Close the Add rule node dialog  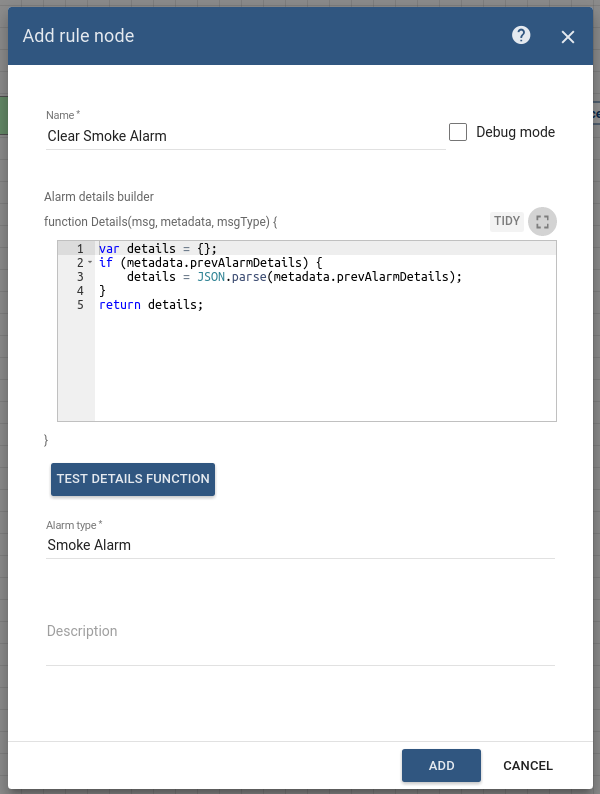pos(568,37)
